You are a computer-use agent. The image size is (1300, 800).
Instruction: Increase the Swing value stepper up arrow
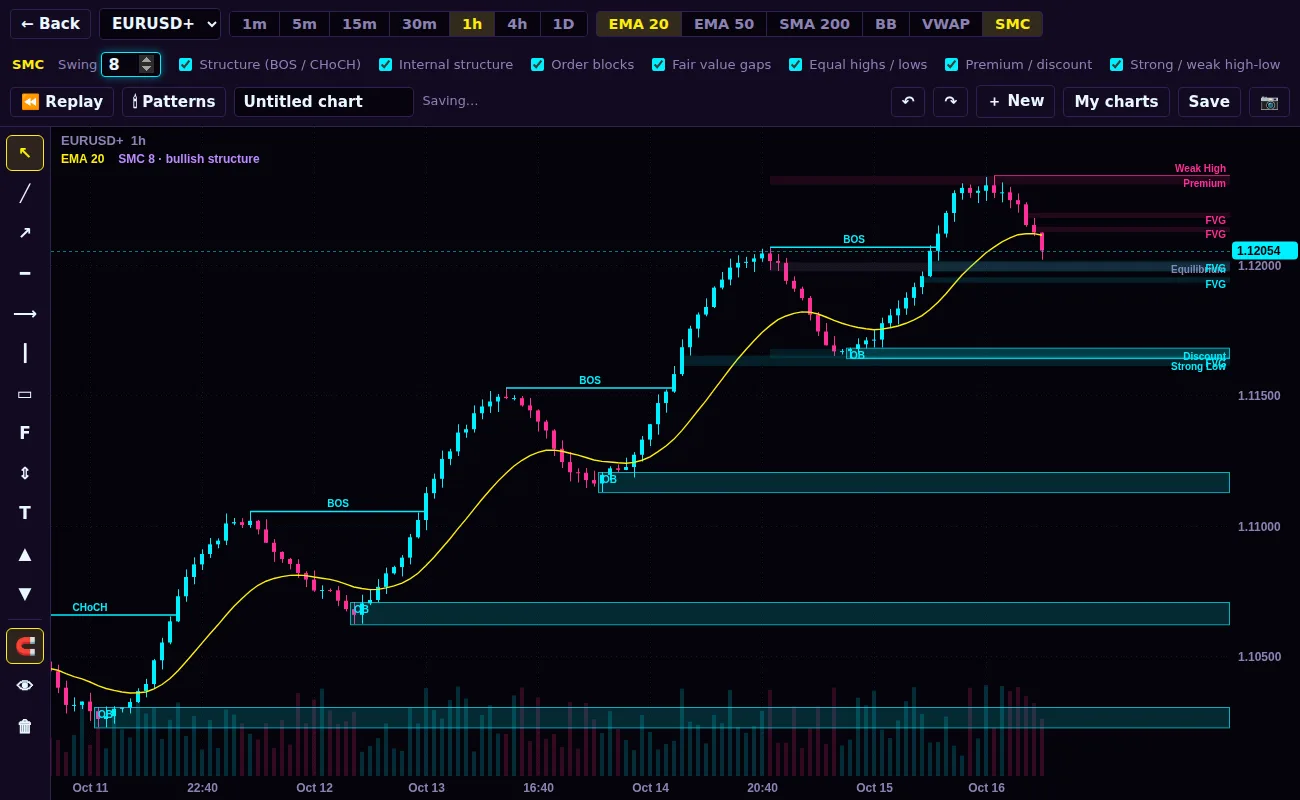point(147,60)
